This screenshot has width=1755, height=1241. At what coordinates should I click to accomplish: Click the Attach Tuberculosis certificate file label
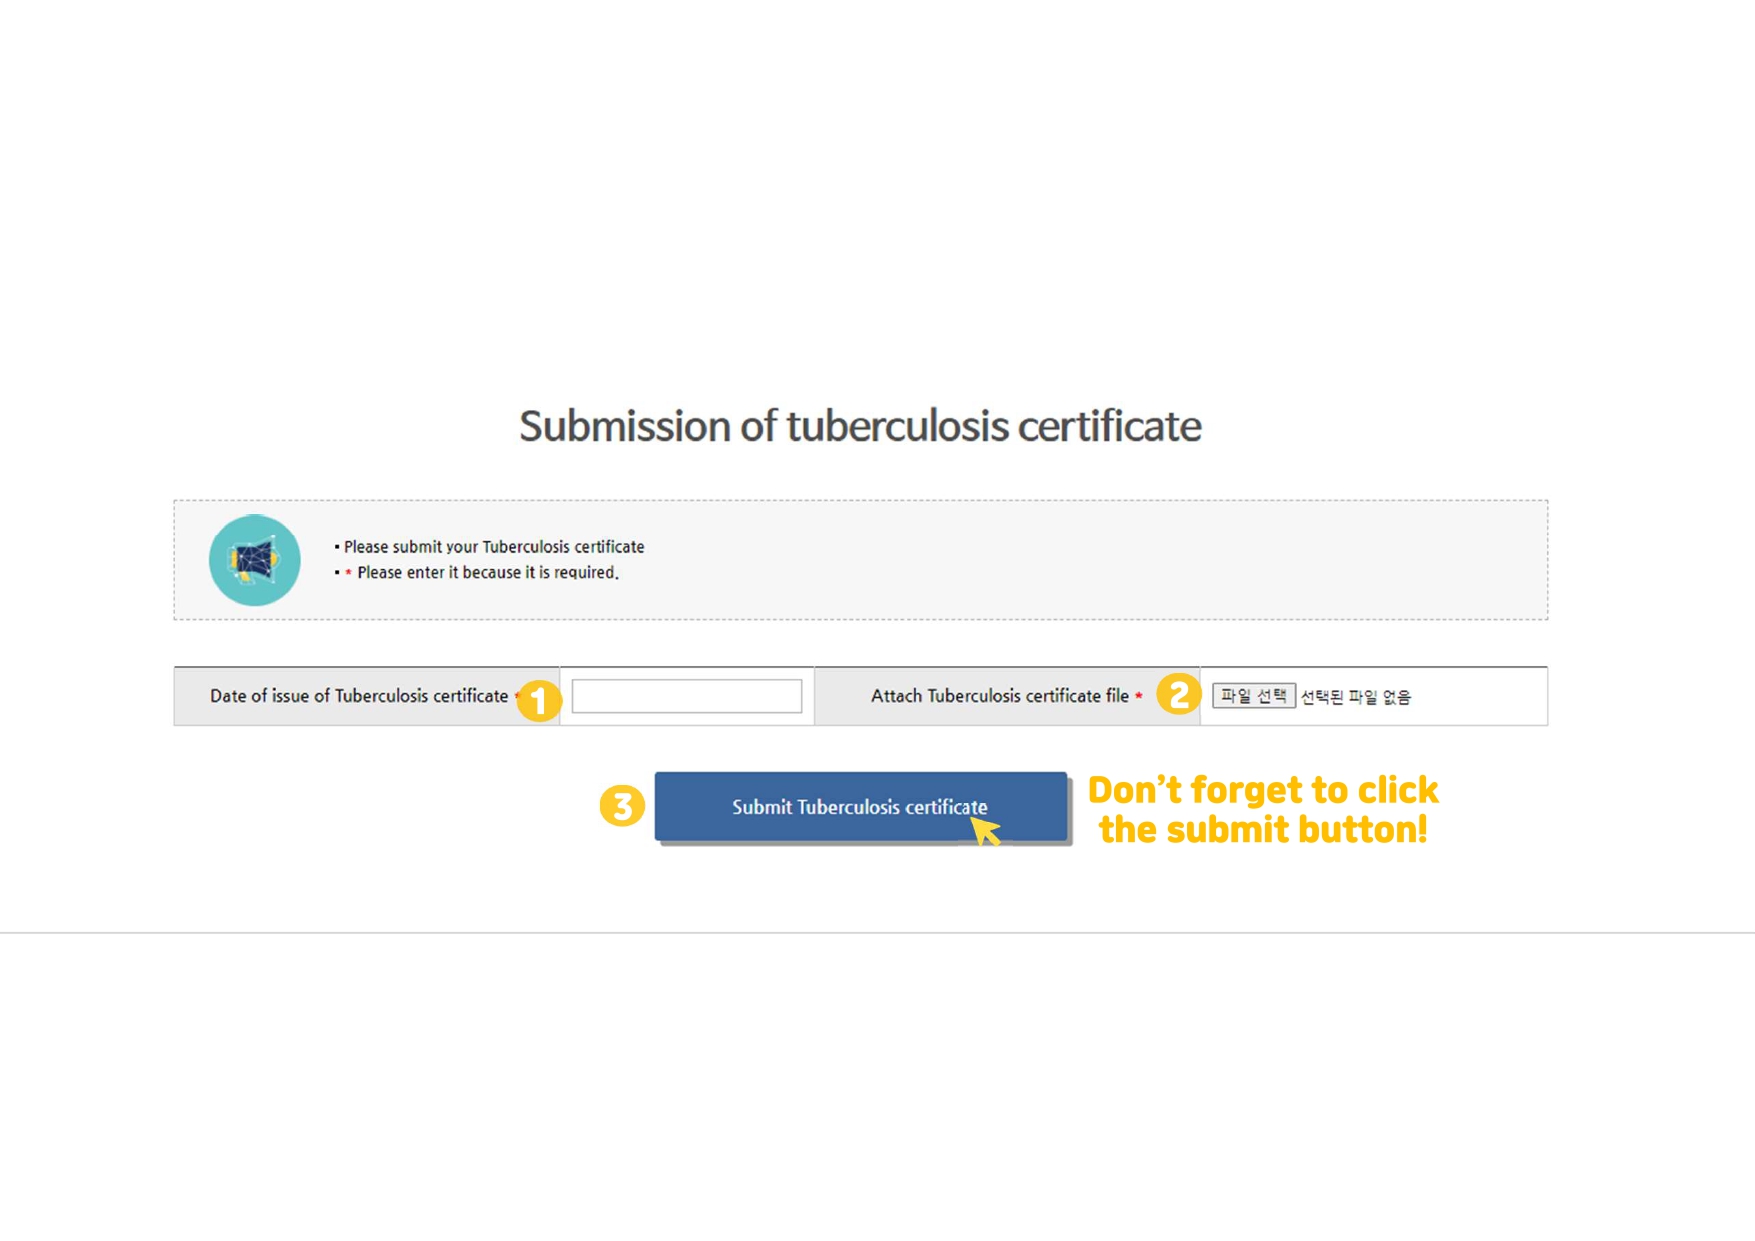(999, 696)
